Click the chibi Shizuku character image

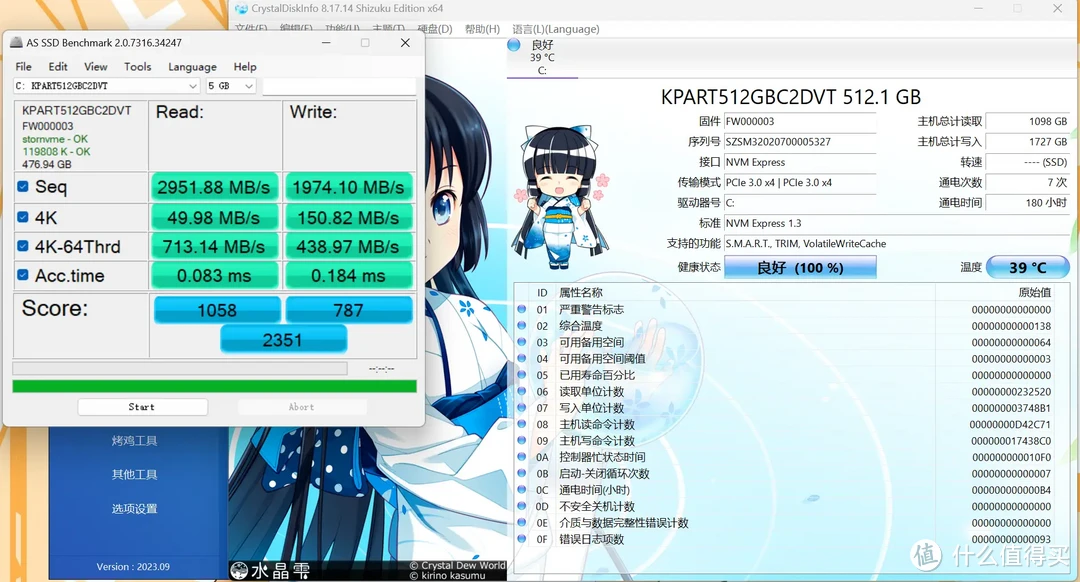click(x=561, y=196)
